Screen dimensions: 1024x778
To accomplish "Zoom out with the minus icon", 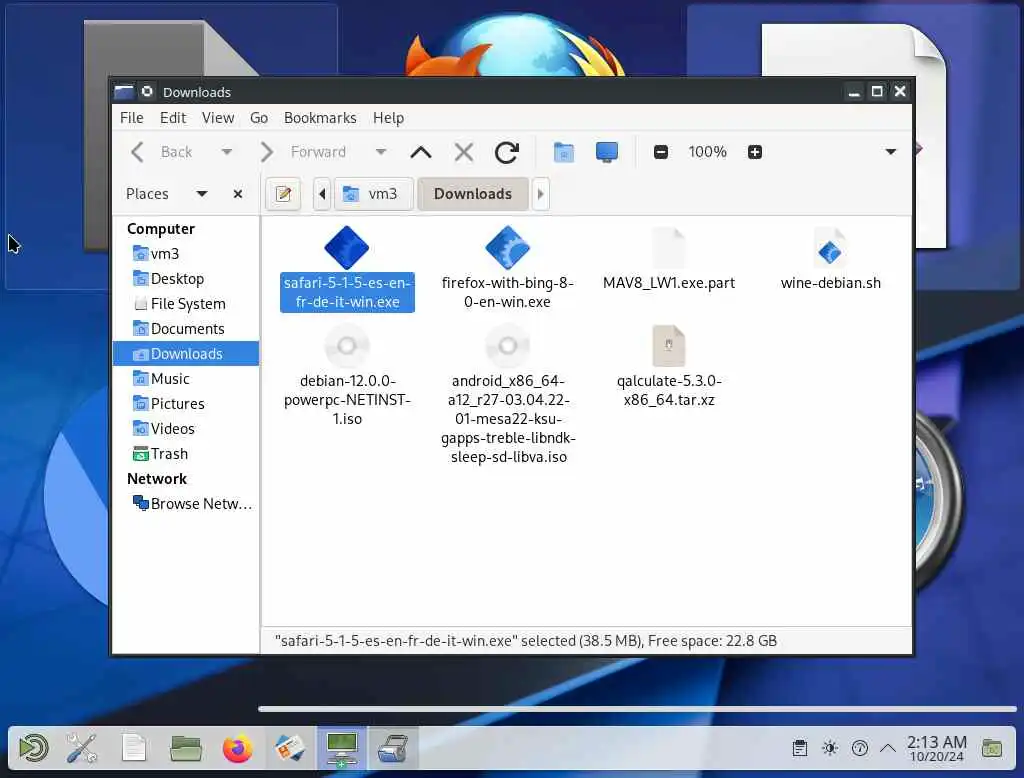I will coord(661,152).
